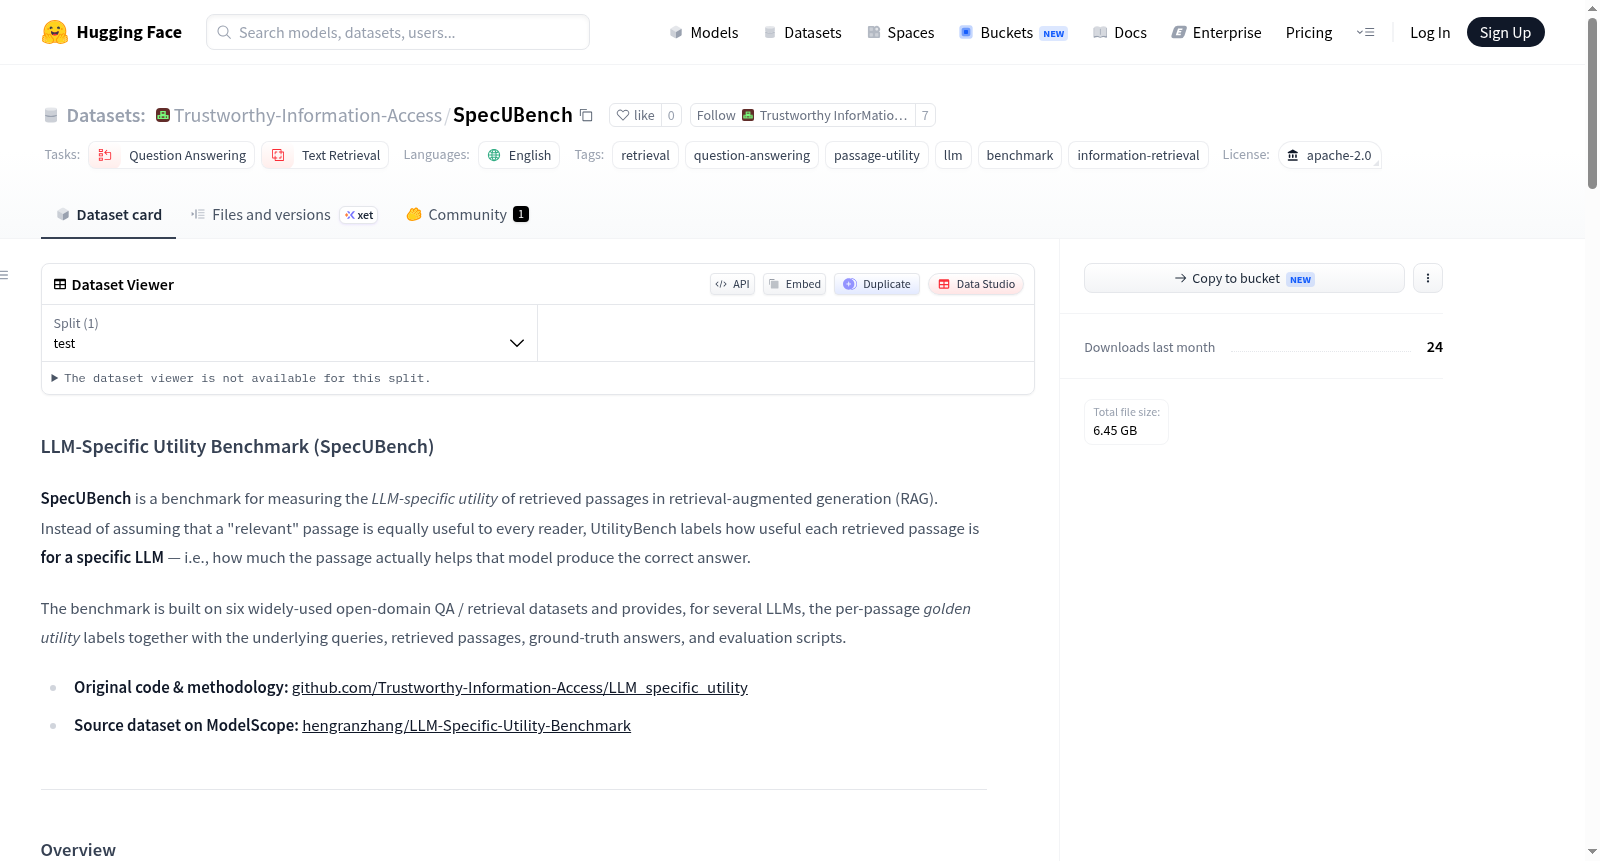
Task: Click the retrieval tag
Action: 645,155
